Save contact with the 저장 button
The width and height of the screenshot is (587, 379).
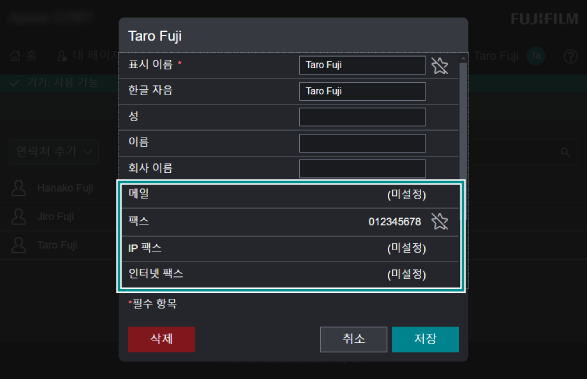(x=425, y=339)
